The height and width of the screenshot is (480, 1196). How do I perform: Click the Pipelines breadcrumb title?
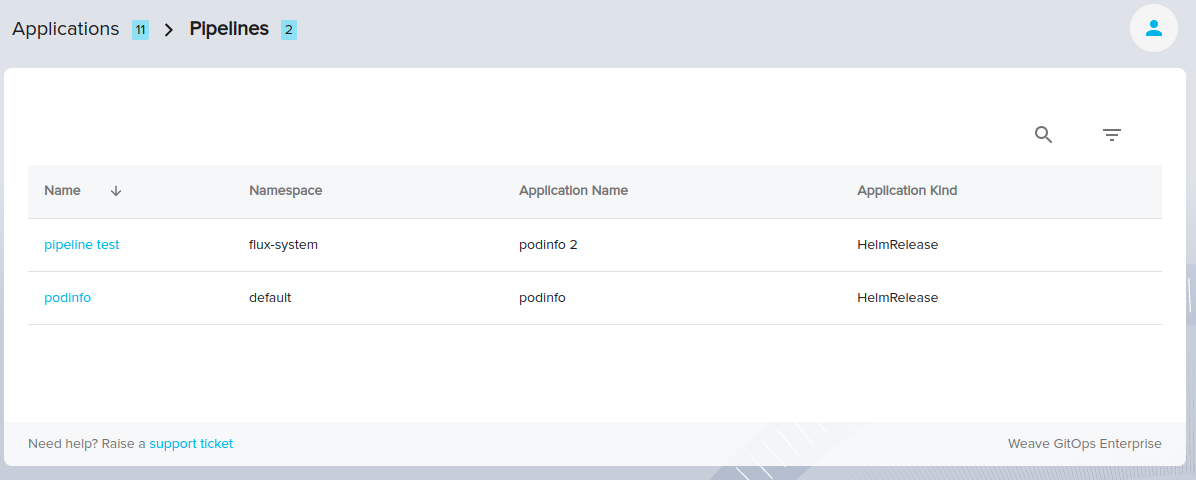coord(229,29)
